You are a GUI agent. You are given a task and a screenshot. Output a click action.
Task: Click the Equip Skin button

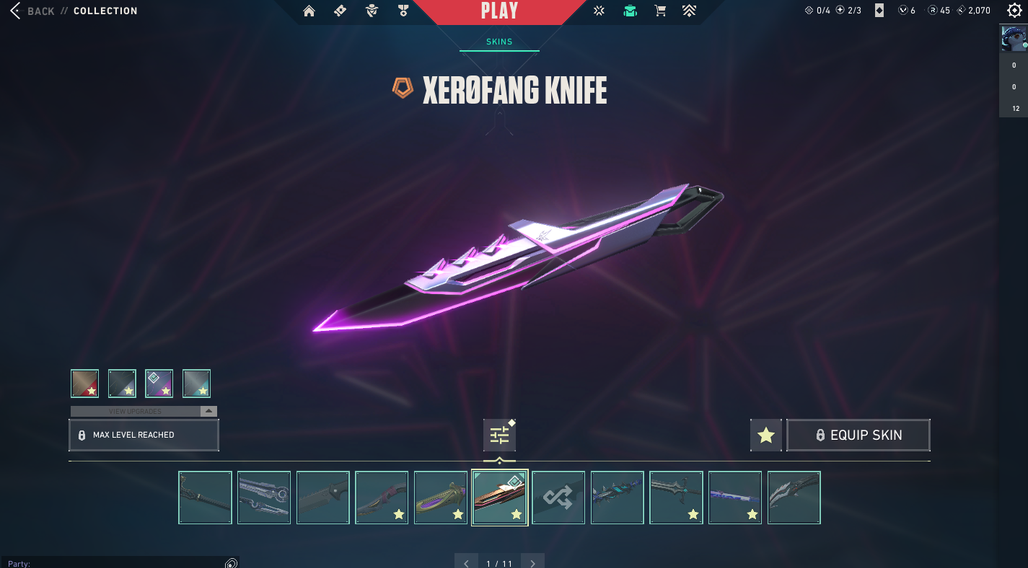(x=858, y=435)
